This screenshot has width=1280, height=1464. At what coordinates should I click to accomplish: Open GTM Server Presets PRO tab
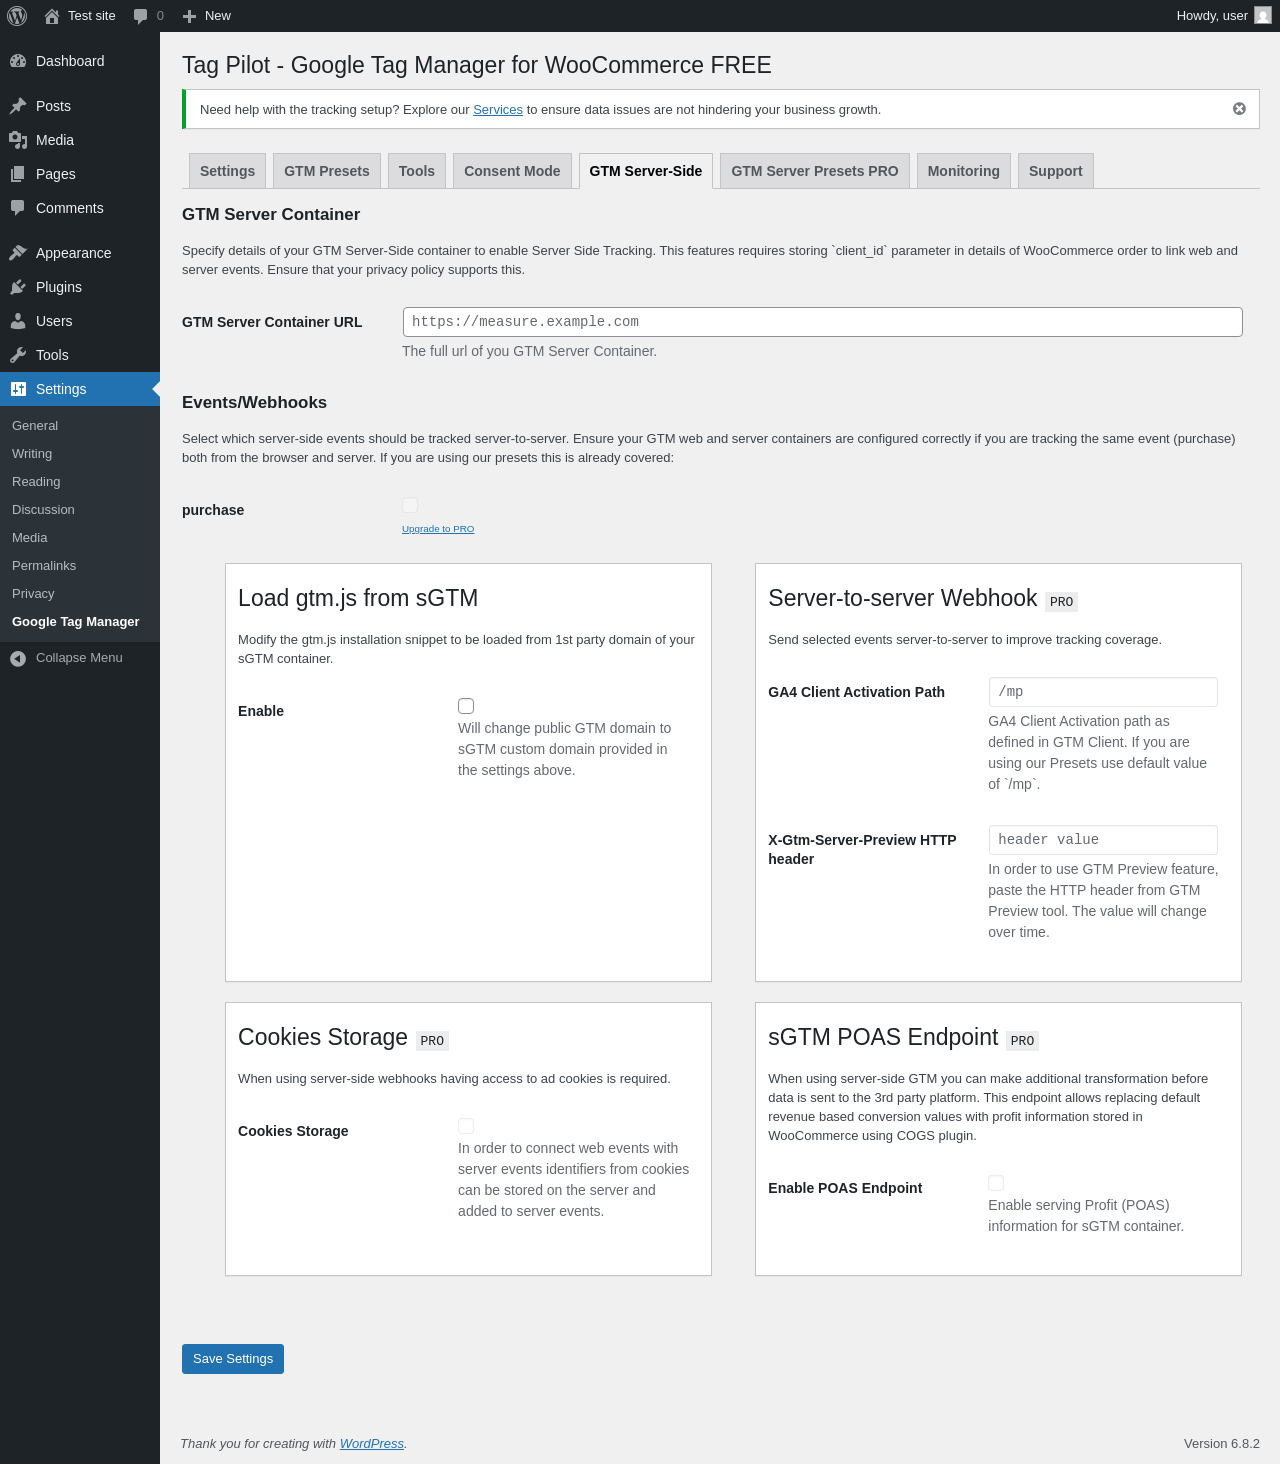click(x=815, y=171)
